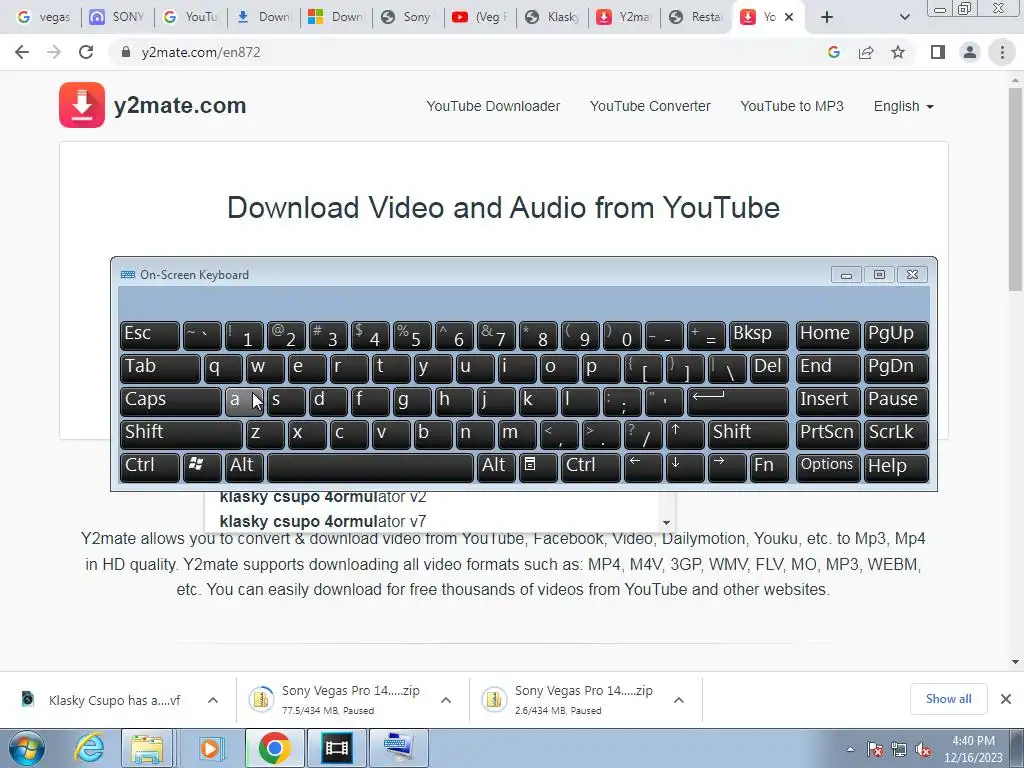Open Windows Media Player from the taskbar
The width and height of the screenshot is (1024, 768).
210,748
